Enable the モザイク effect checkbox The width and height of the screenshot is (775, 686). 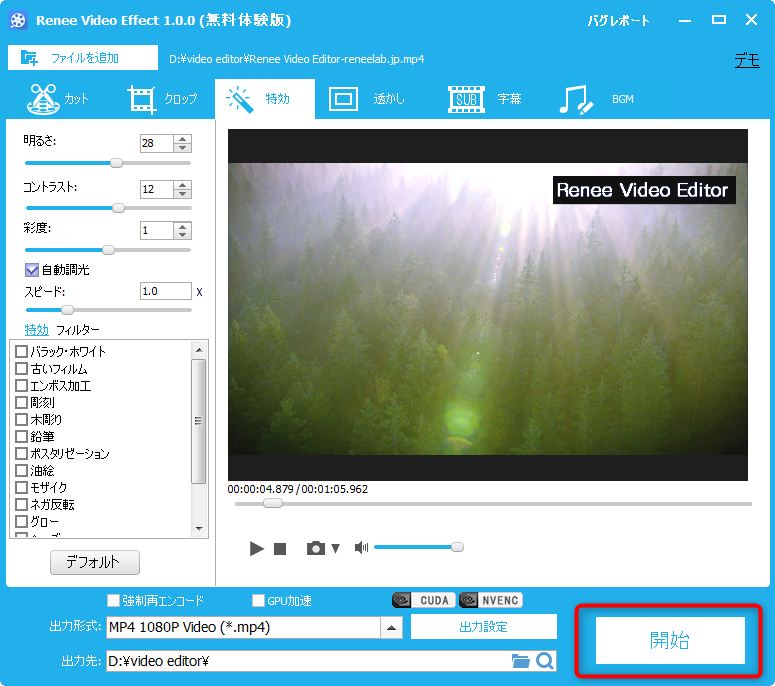21,487
